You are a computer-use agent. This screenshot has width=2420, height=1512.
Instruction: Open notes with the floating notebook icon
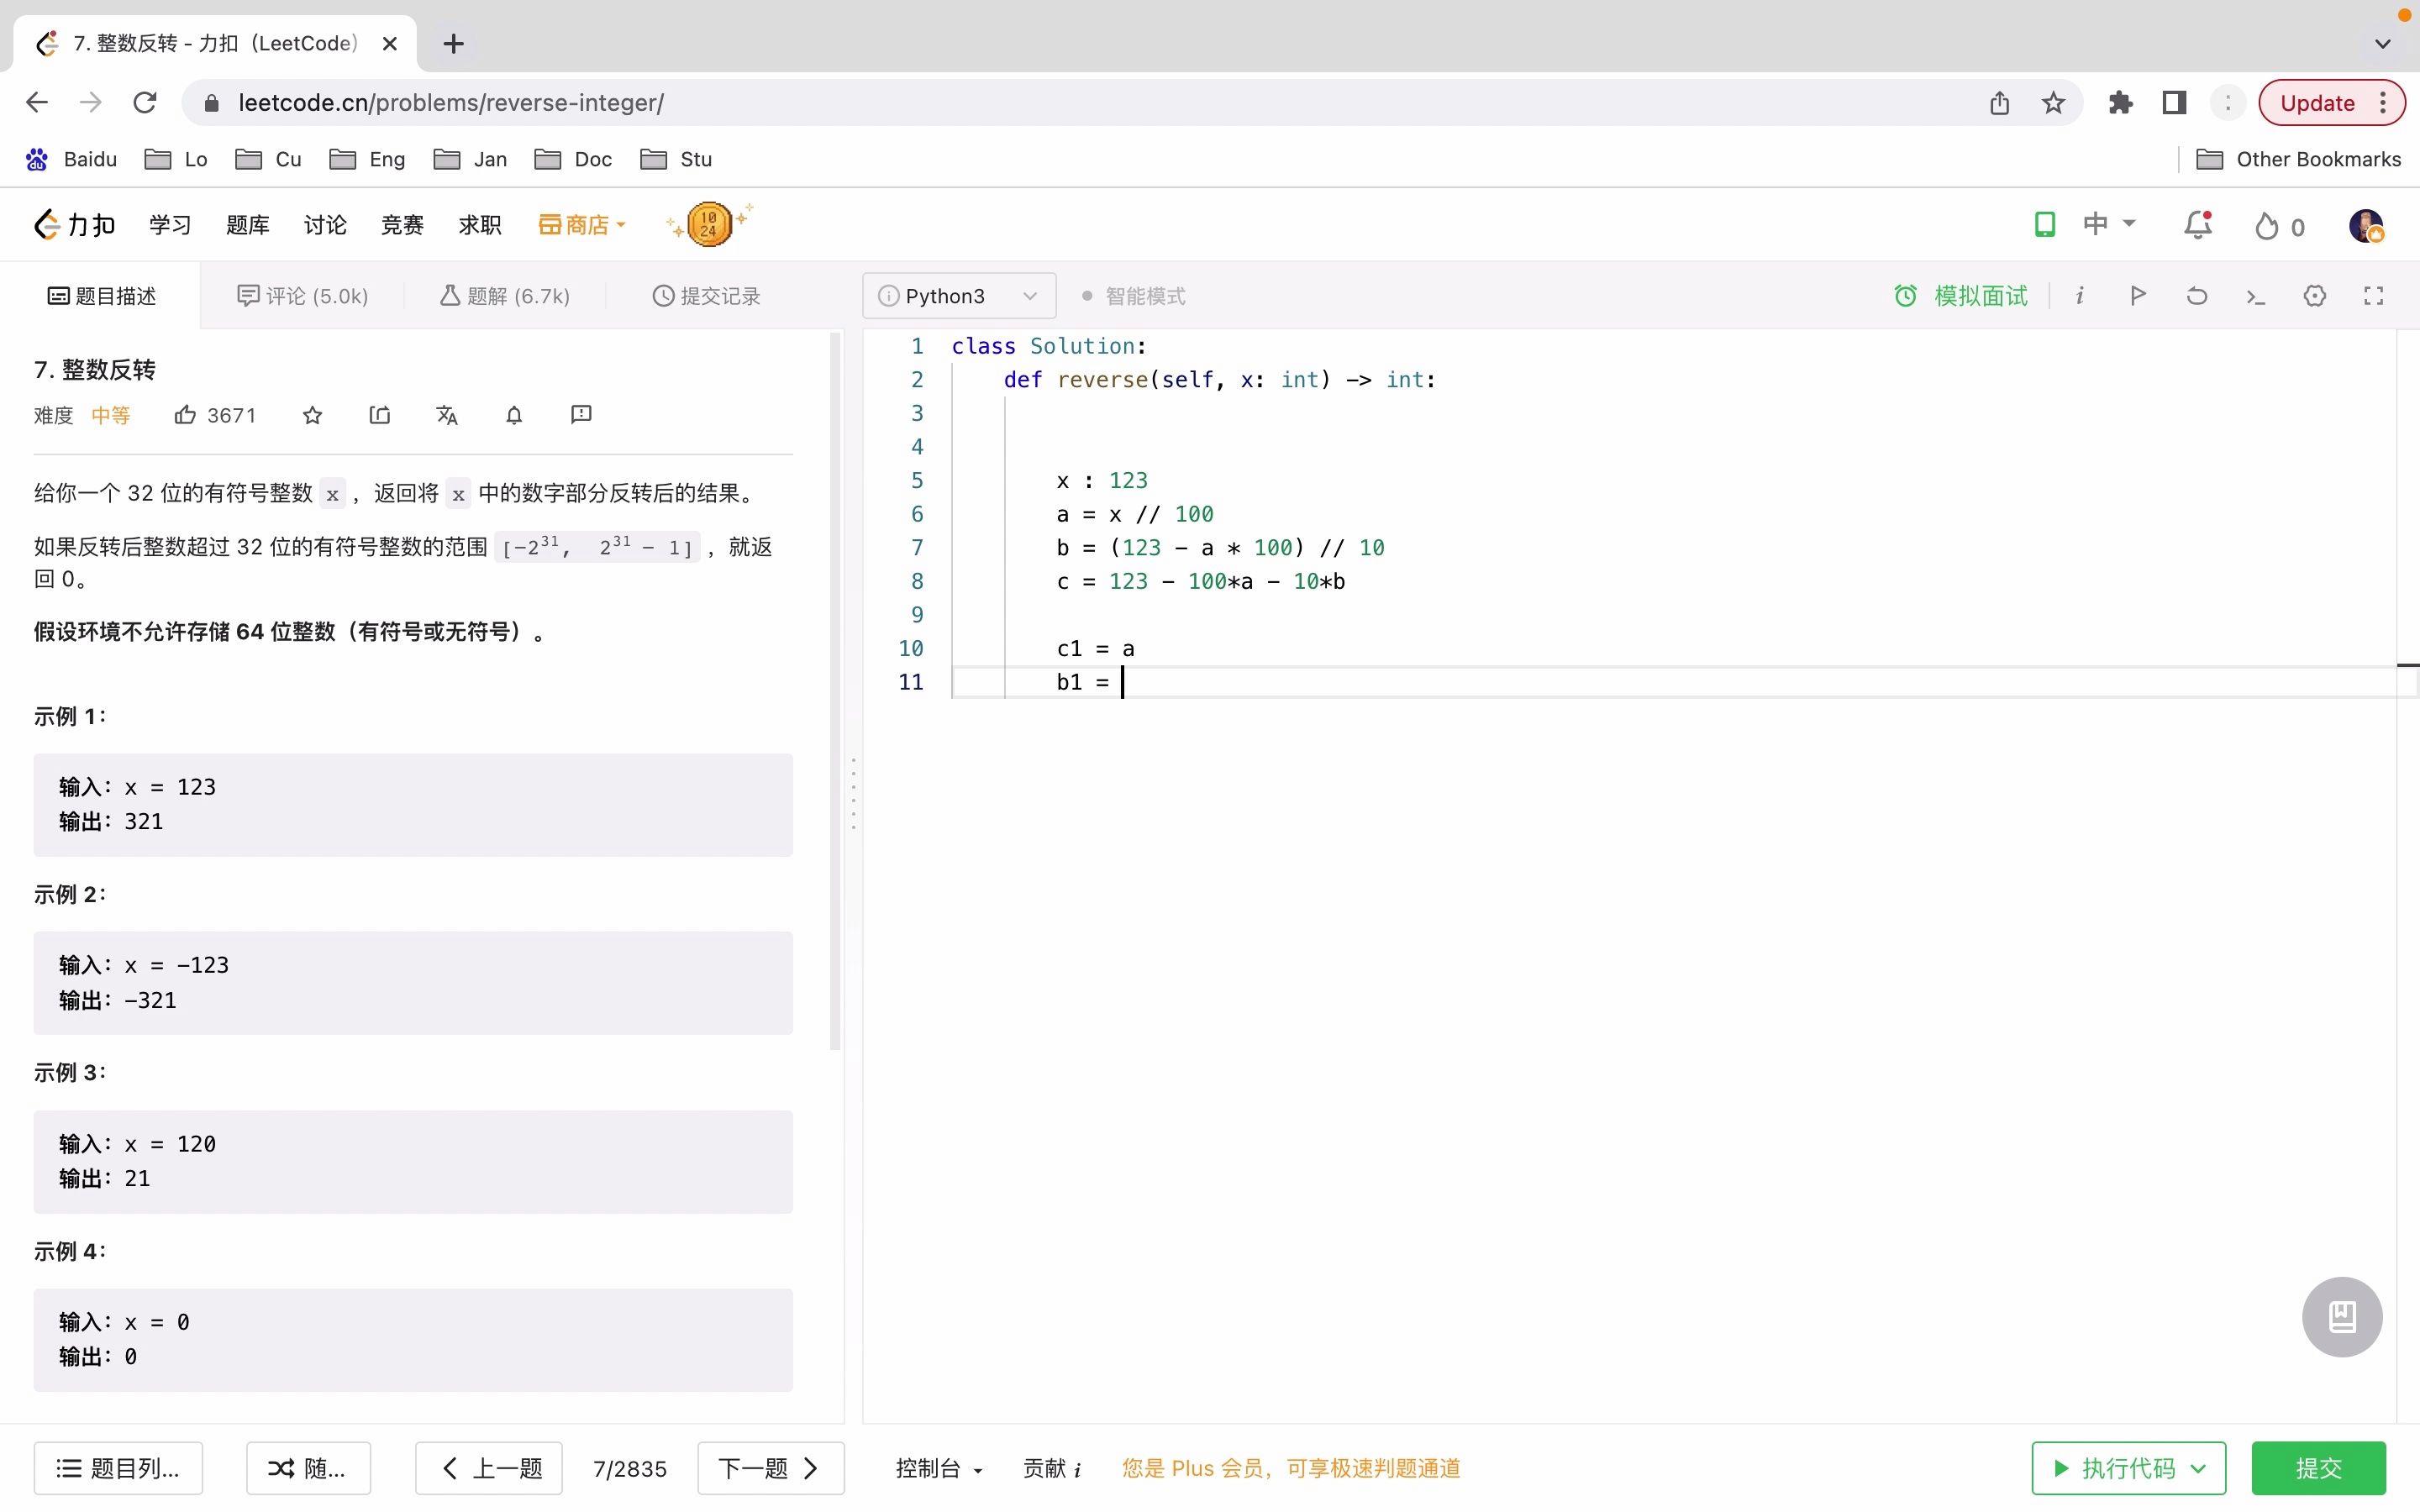[x=2342, y=1317]
